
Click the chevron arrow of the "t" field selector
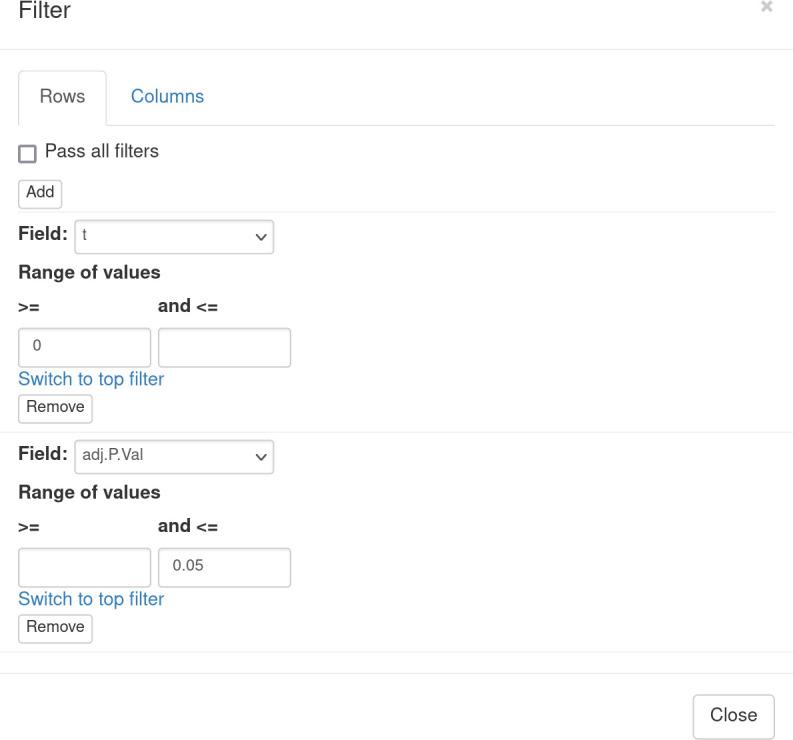tap(262, 237)
